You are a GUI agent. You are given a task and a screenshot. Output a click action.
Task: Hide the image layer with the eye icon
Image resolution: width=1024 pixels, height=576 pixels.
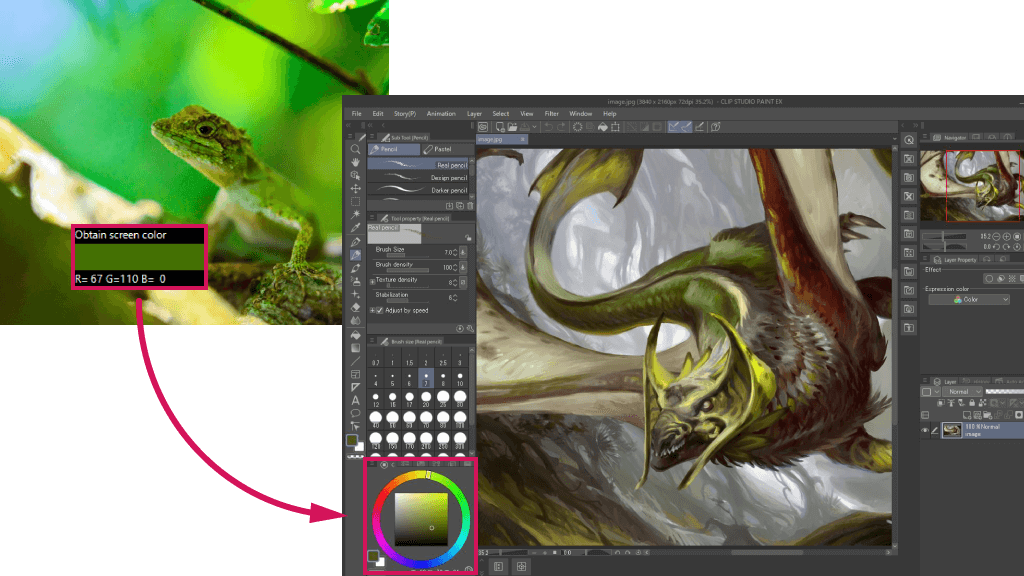click(x=924, y=430)
